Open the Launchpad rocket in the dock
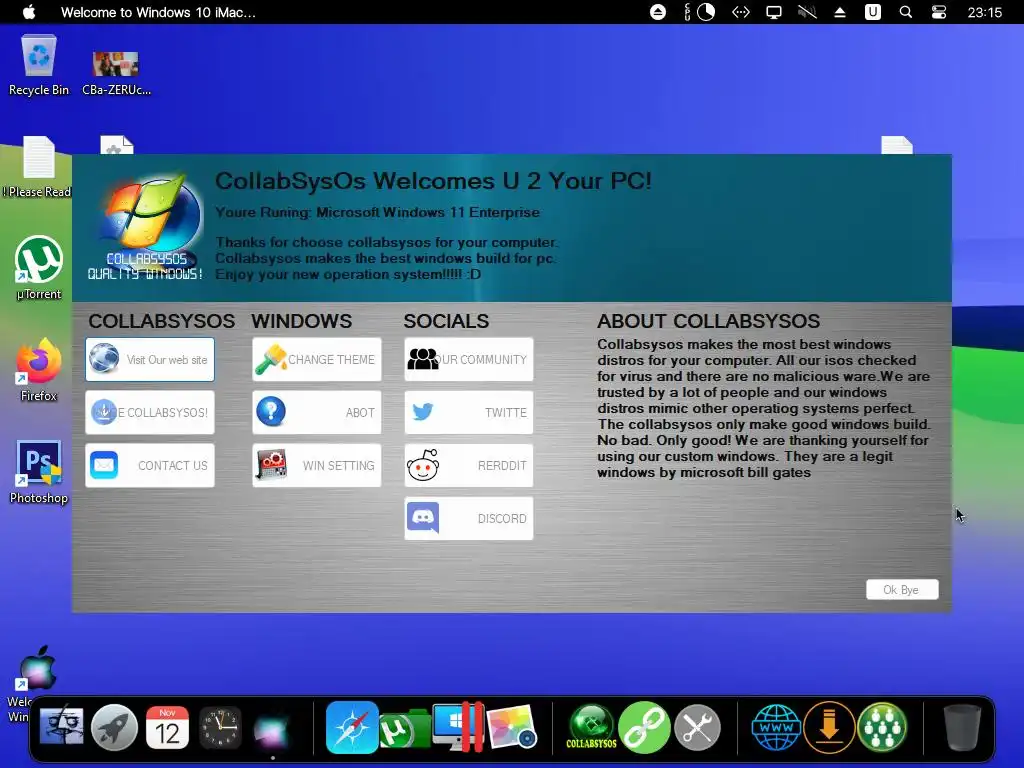Viewport: 1024px width, 768px height. 114,727
